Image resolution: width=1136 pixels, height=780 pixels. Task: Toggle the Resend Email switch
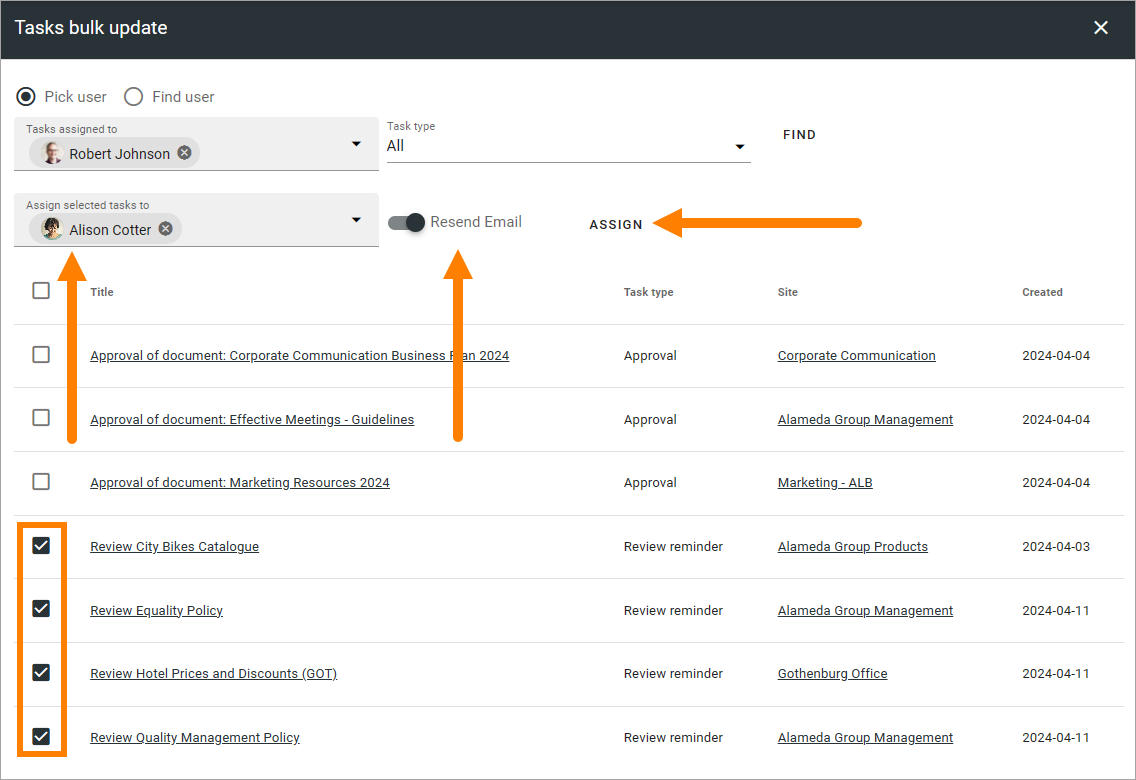coord(406,222)
